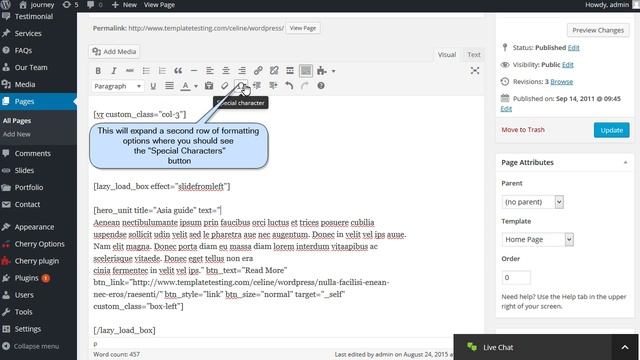The image size is (640, 360).
Task: Toggle italic formatting in the editor toolbar
Action: pos(114,71)
